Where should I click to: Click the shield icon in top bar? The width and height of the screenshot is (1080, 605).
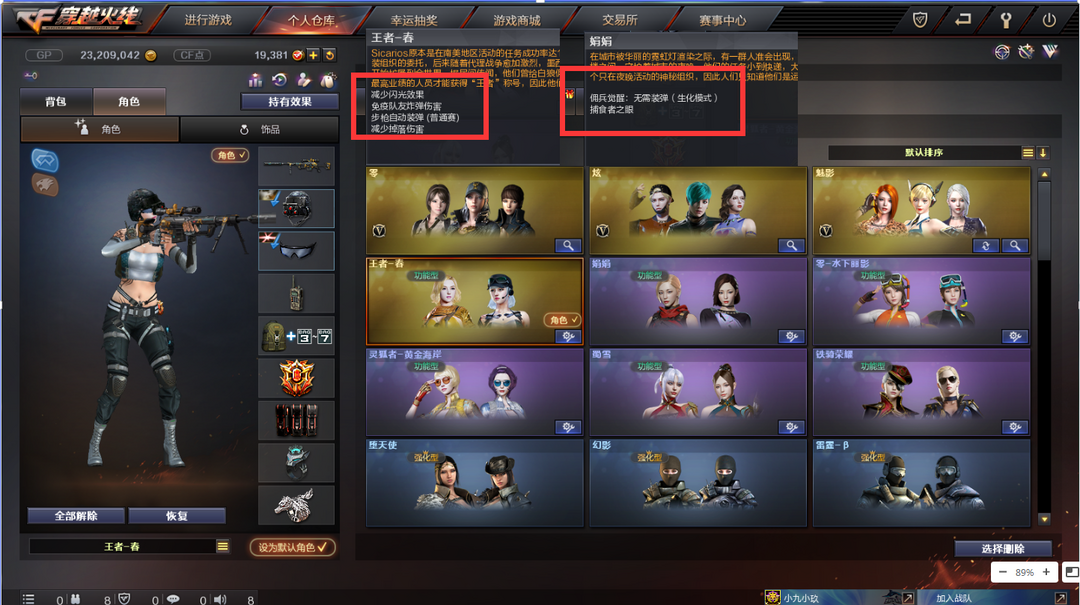[920, 20]
